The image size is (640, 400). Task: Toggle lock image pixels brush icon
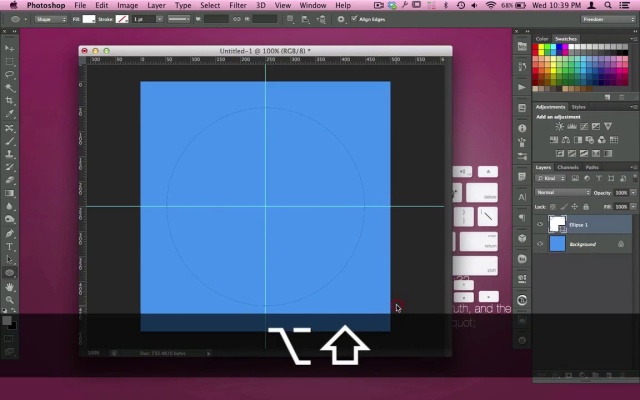[x=564, y=207]
